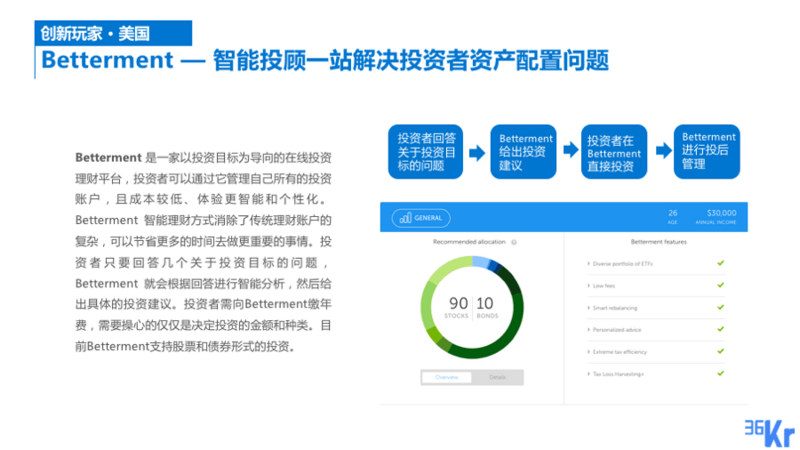Click the checkmark for Diverse portfolio of ETFs
The width and height of the screenshot is (800, 450).
pos(720,263)
